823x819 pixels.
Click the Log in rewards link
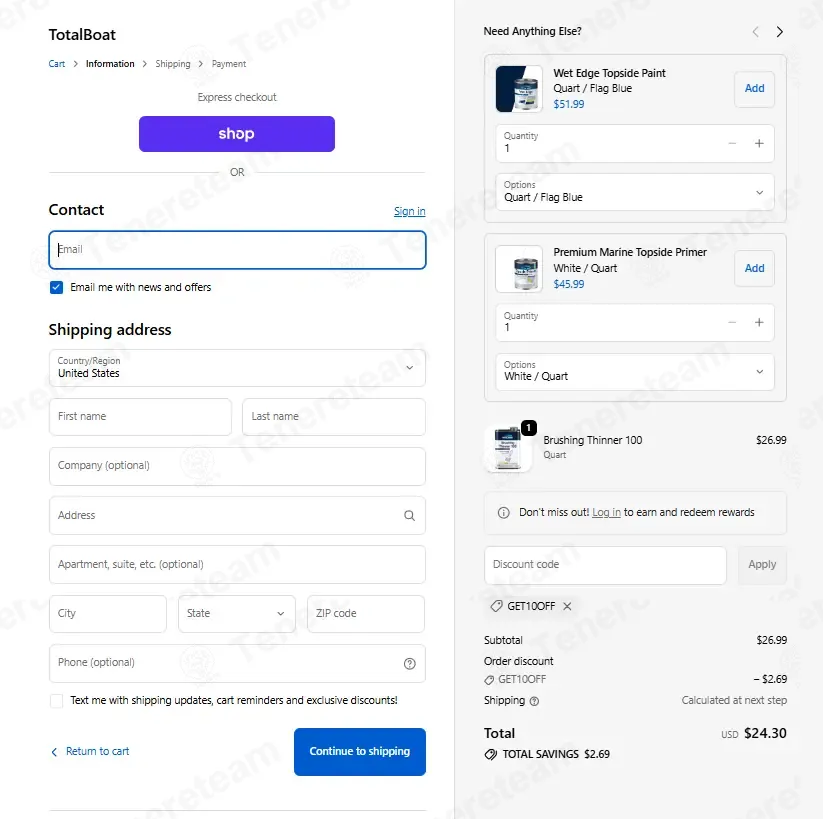pos(606,512)
